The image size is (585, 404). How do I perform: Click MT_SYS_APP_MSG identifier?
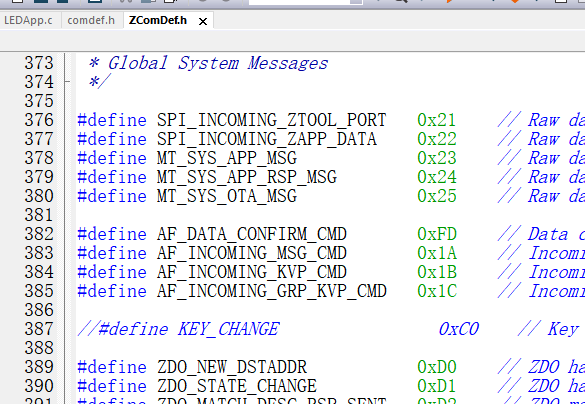(x=227, y=158)
